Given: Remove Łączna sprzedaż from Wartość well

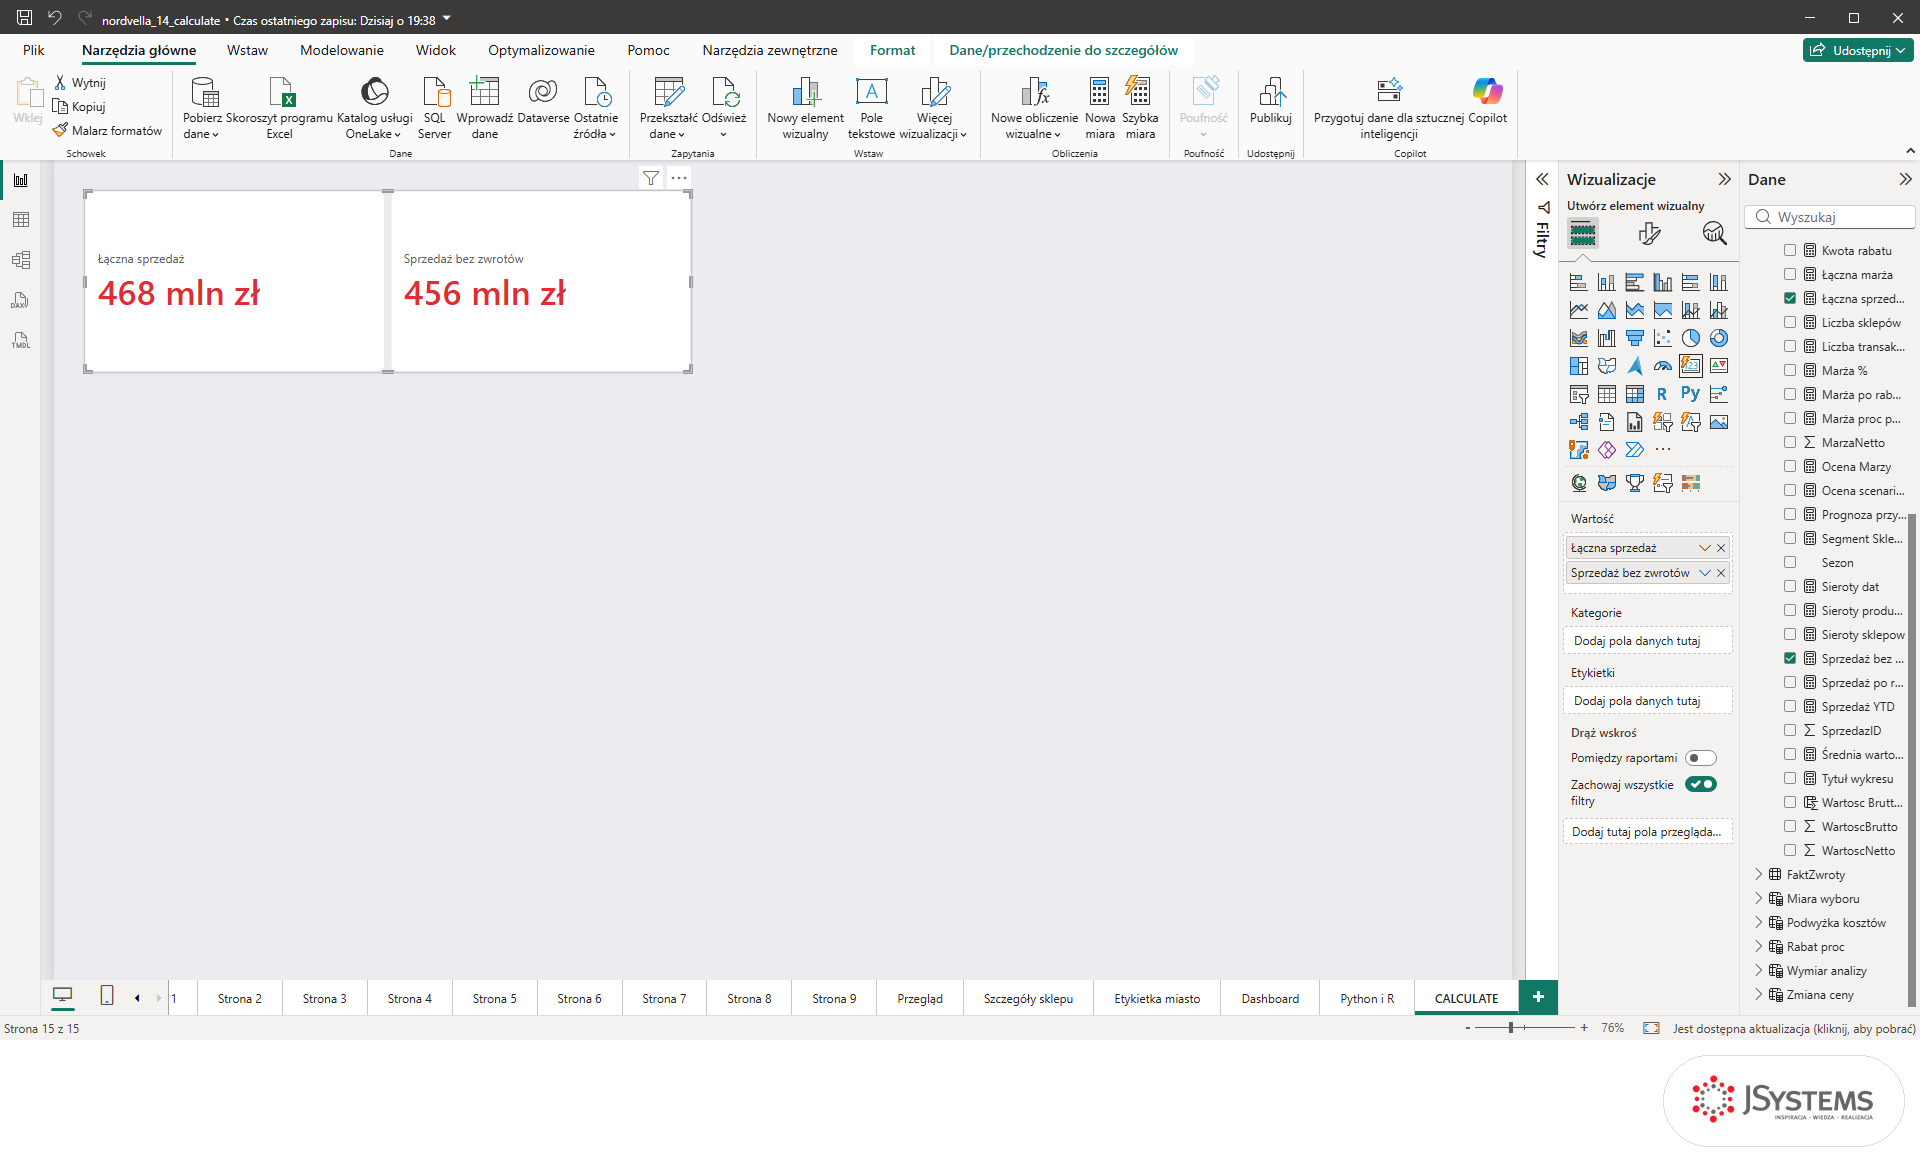Looking at the screenshot, I should point(1721,548).
